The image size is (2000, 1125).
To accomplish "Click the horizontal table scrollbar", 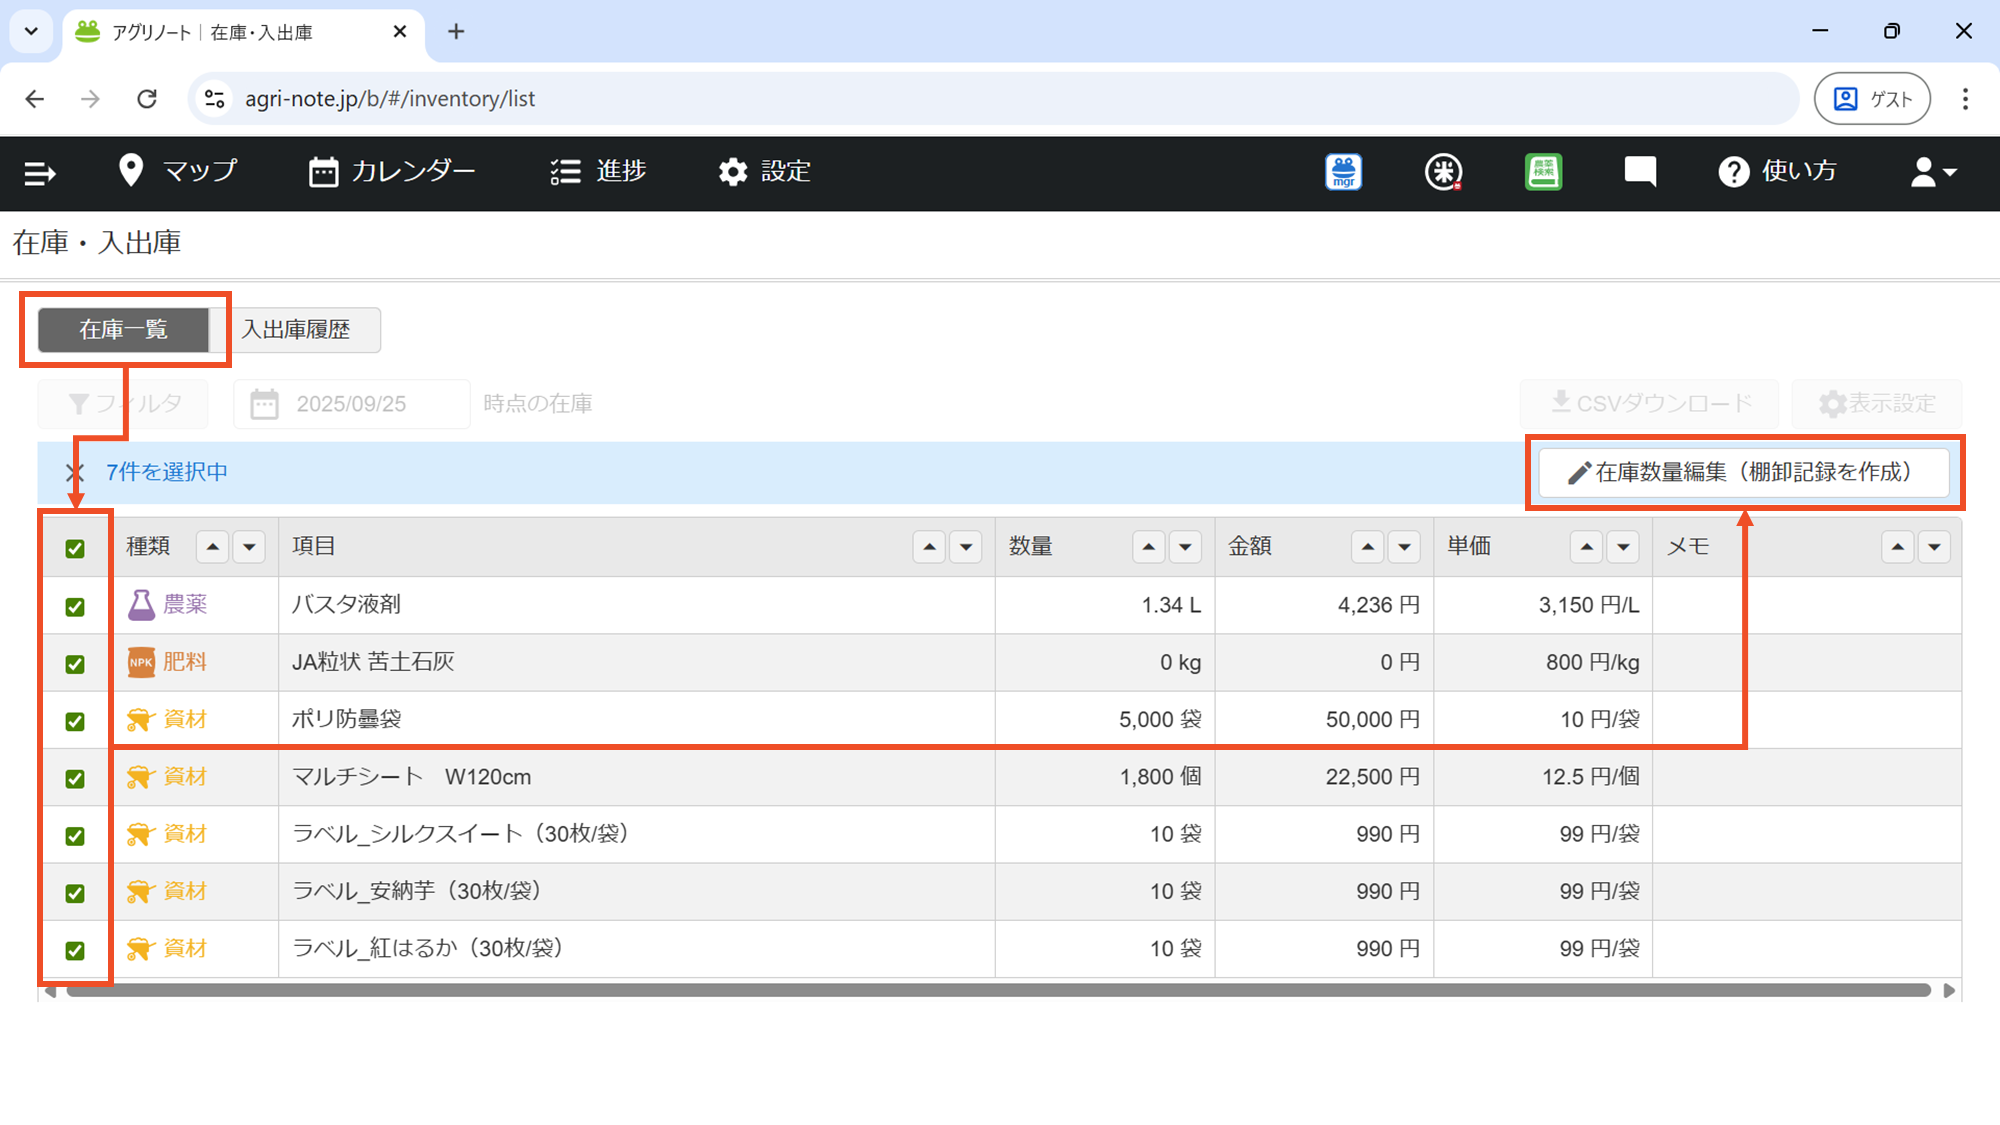I will [x=998, y=991].
